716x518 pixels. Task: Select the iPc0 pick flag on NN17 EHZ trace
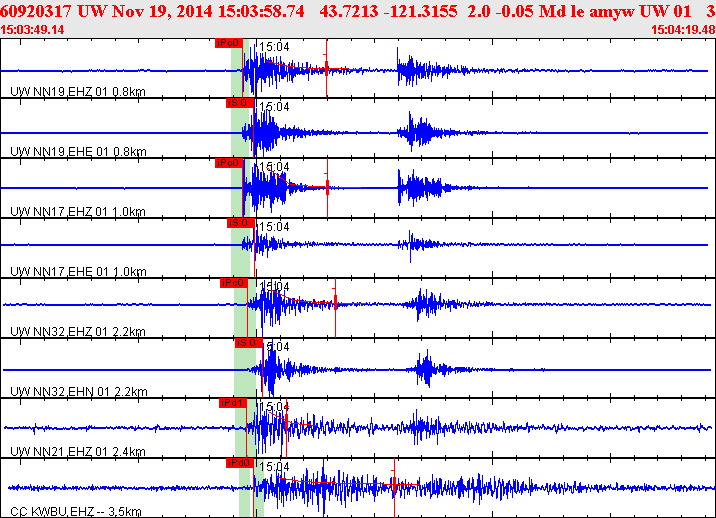(229, 163)
